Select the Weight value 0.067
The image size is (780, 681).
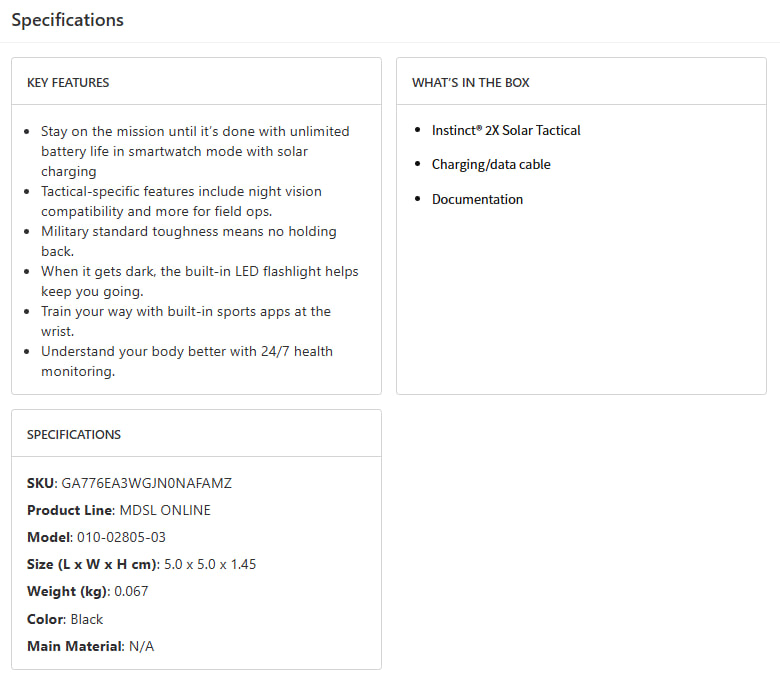(x=131, y=591)
